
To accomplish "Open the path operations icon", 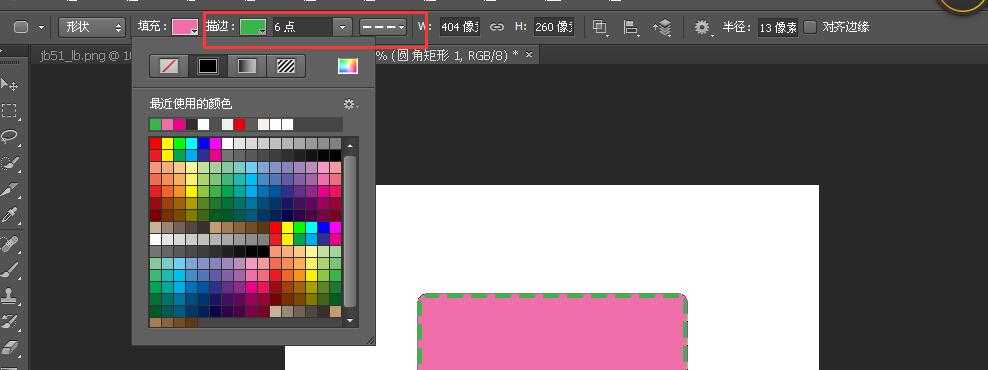I will (600, 27).
